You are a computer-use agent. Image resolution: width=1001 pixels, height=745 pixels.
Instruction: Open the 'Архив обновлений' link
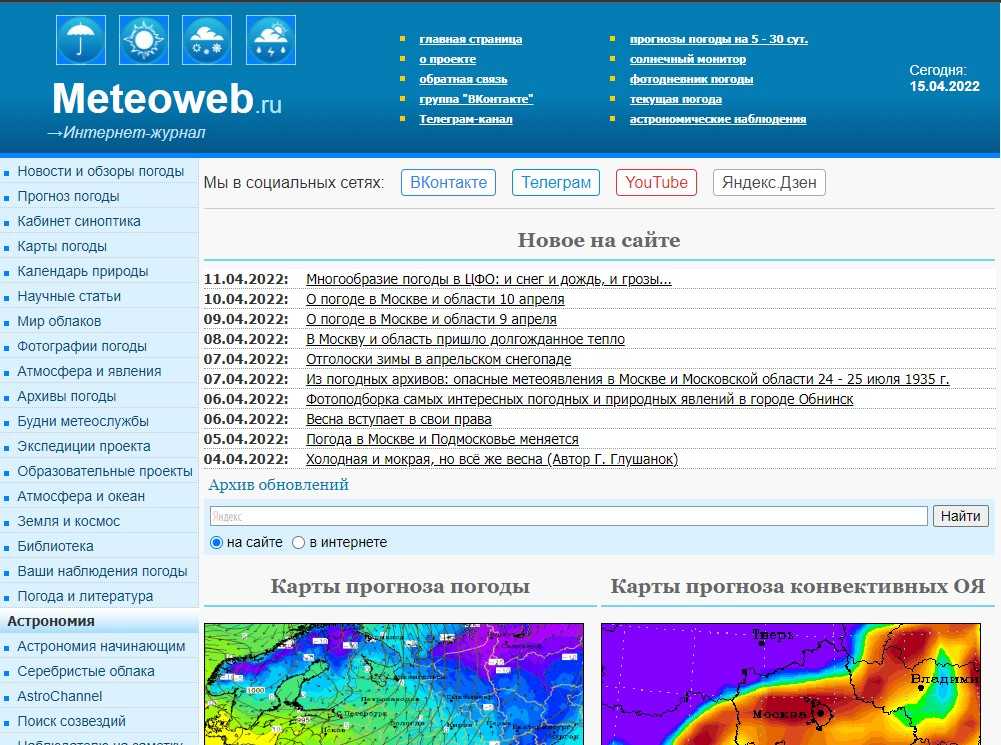278,485
